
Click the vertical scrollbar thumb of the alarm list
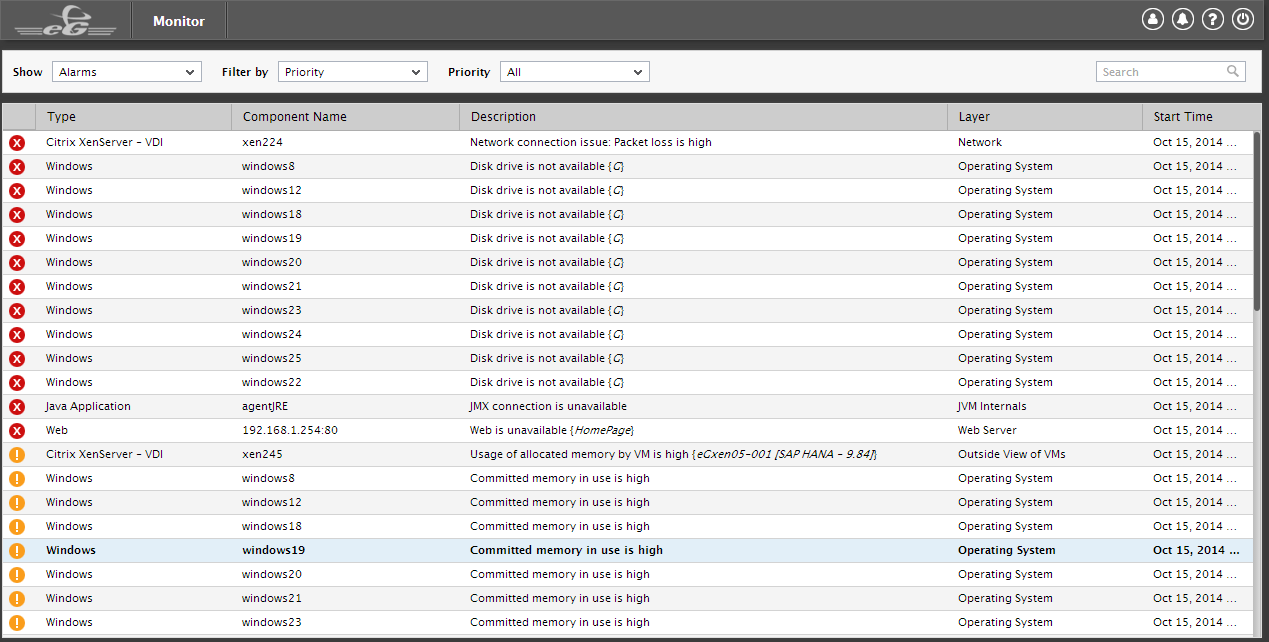coord(1257,222)
